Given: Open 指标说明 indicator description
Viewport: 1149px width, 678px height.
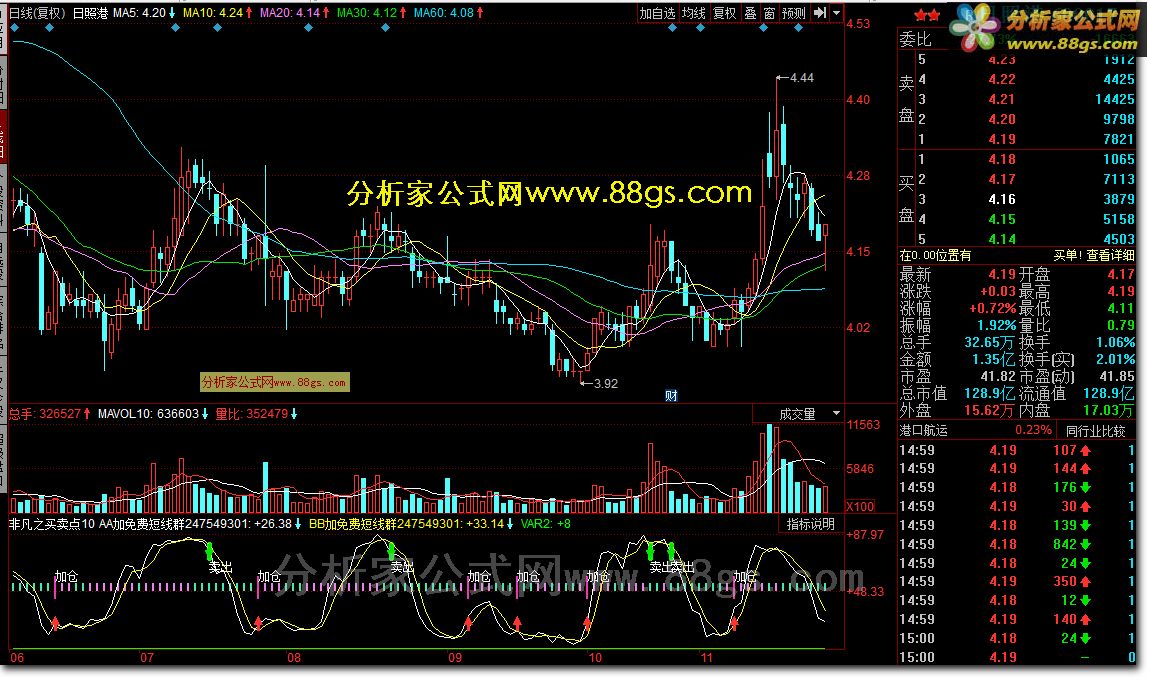Looking at the screenshot, I should tap(810, 523).
